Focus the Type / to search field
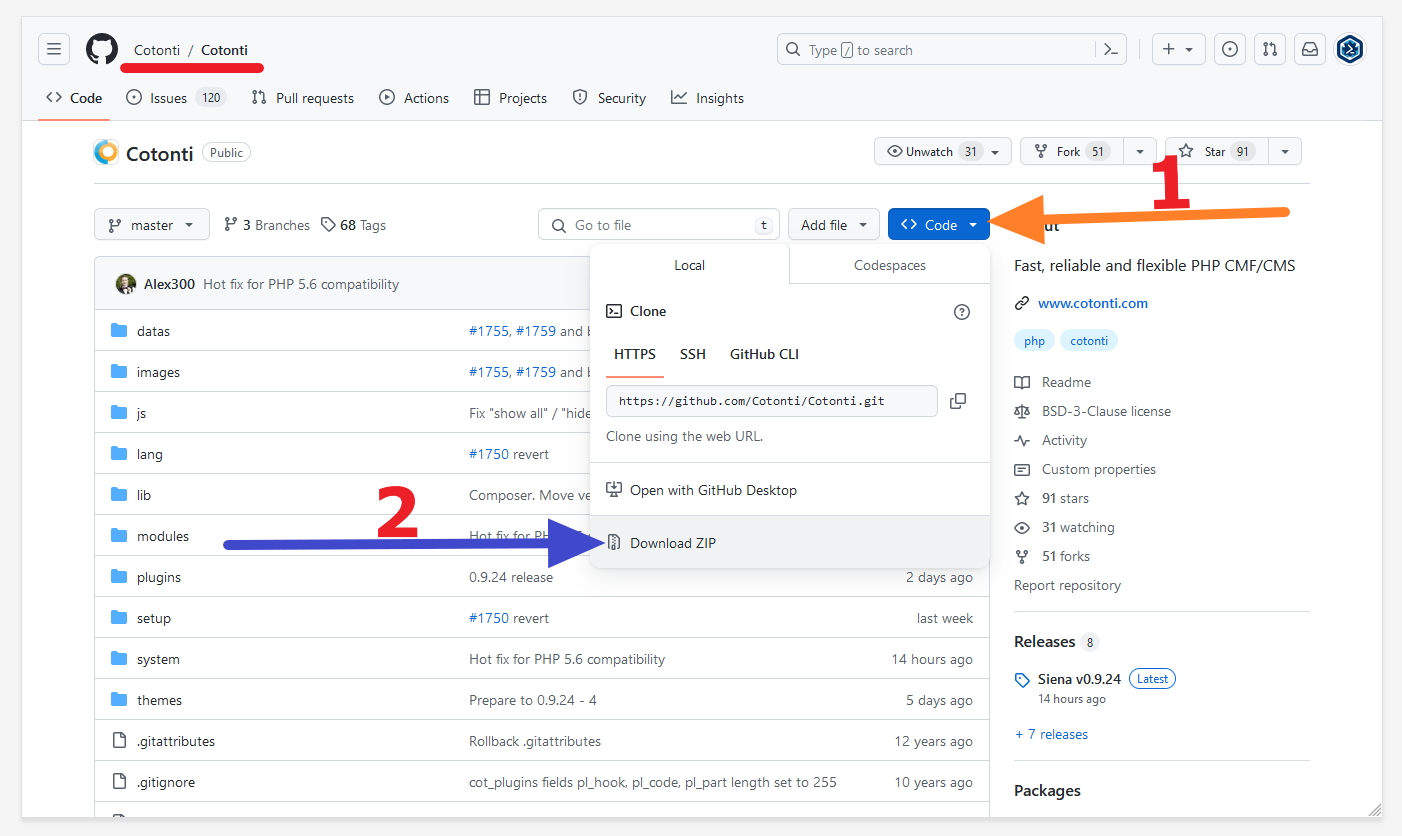The height and width of the screenshot is (836, 1402). 935,49
